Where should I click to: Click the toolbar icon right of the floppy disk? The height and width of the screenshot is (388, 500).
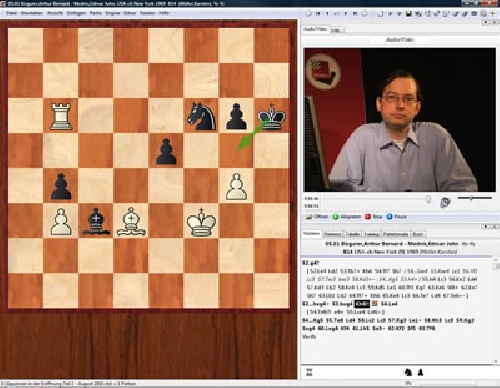(x=418, y=14)
